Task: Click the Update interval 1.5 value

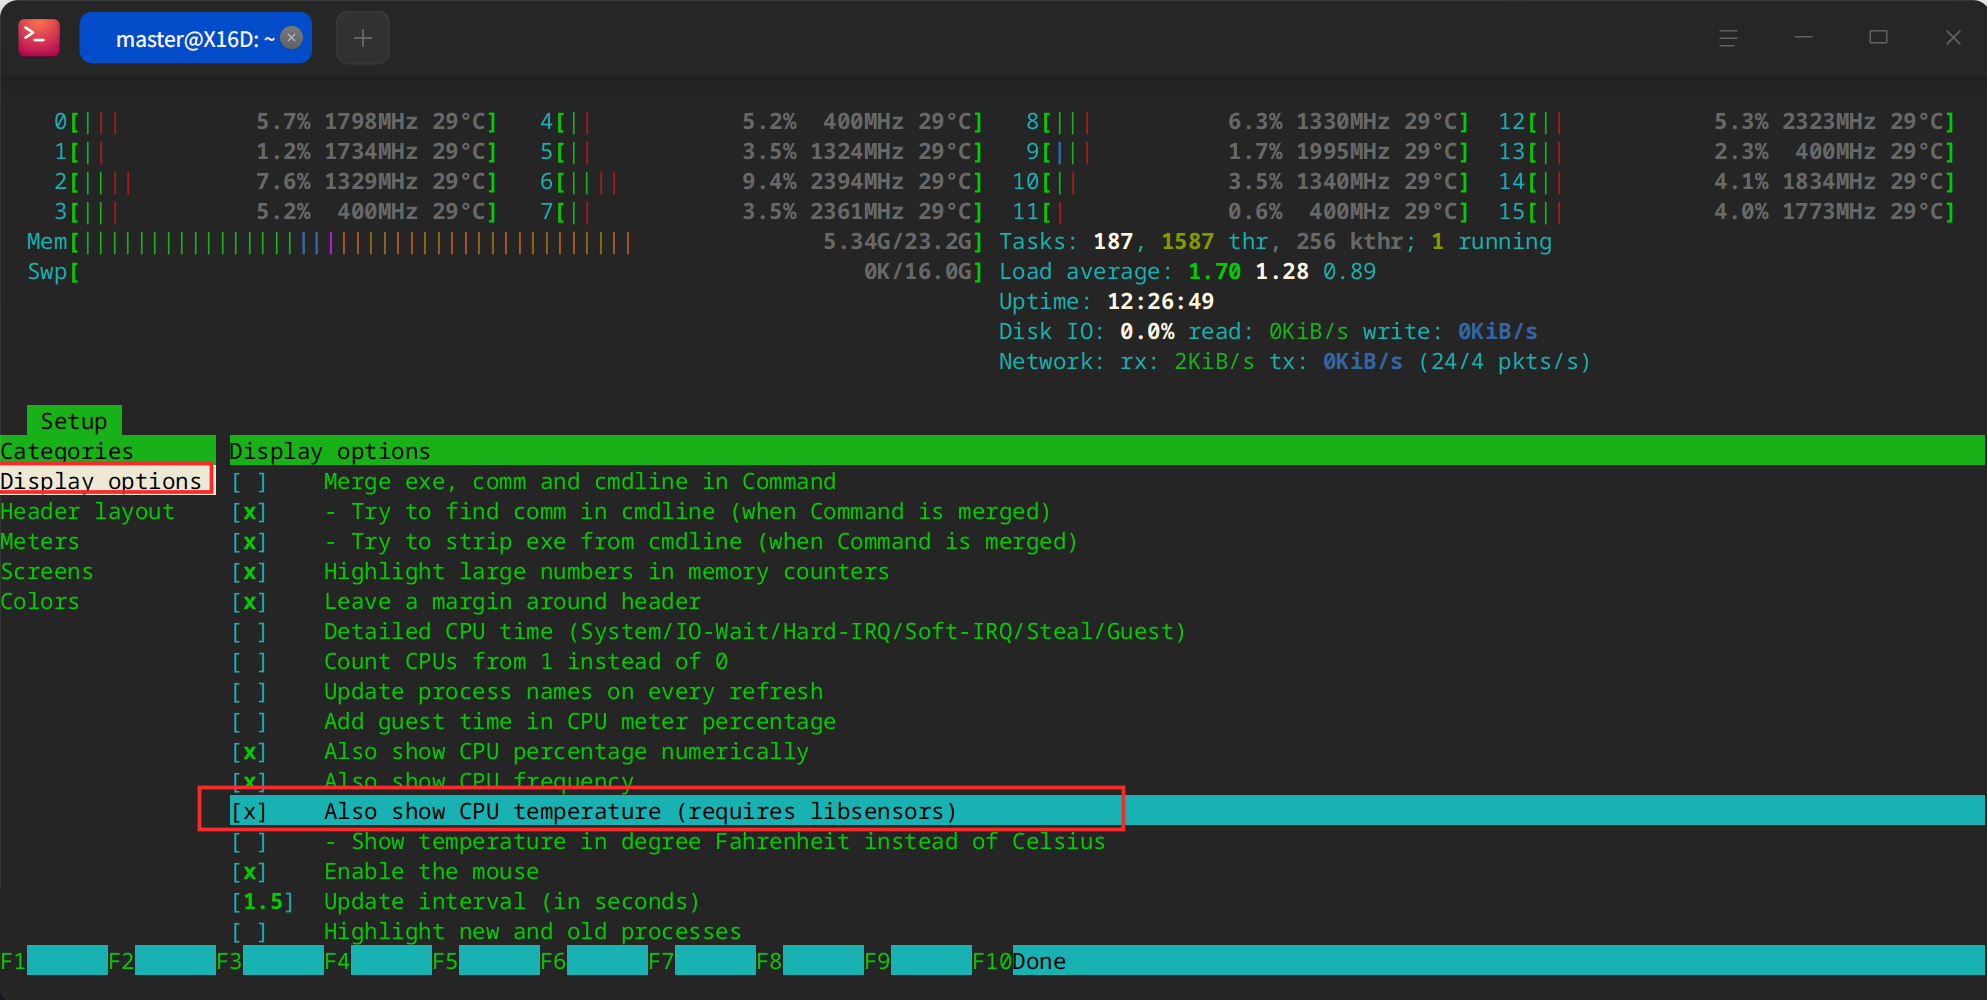Action: [263, 902]
